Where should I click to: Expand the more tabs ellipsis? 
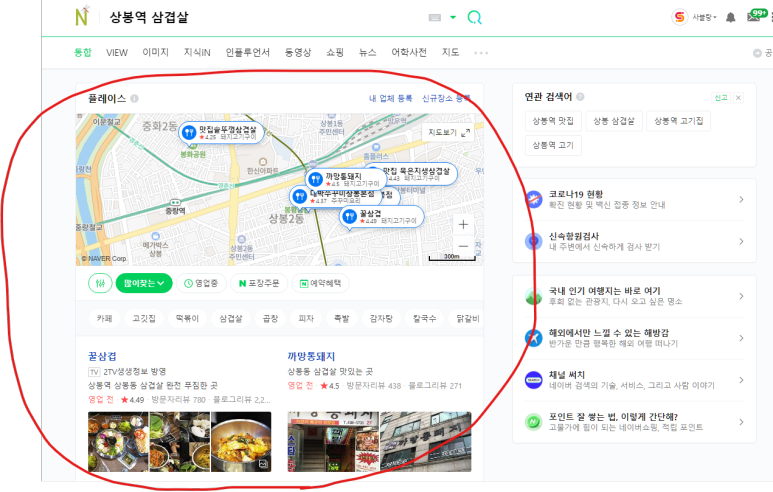481,53
